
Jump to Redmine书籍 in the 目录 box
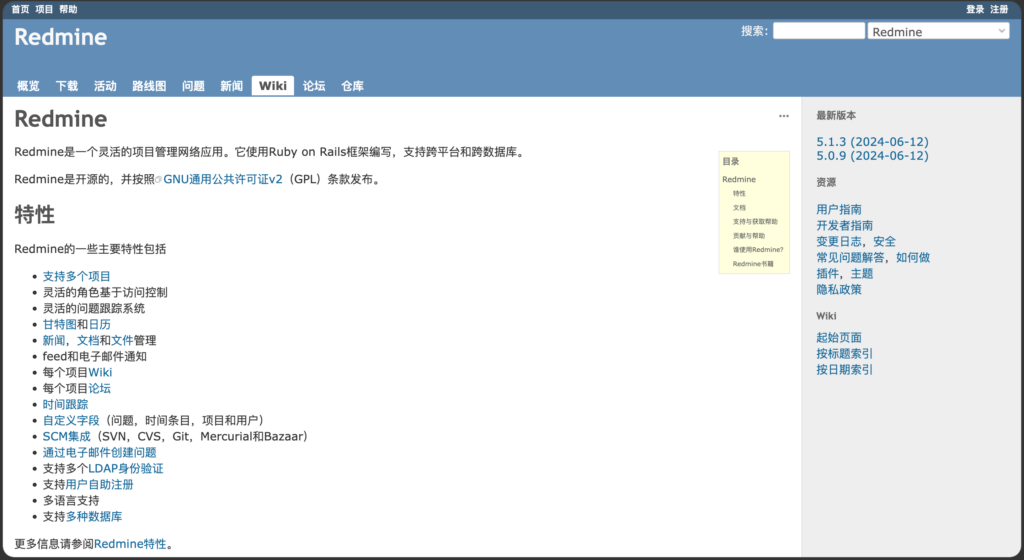[753, 264]
